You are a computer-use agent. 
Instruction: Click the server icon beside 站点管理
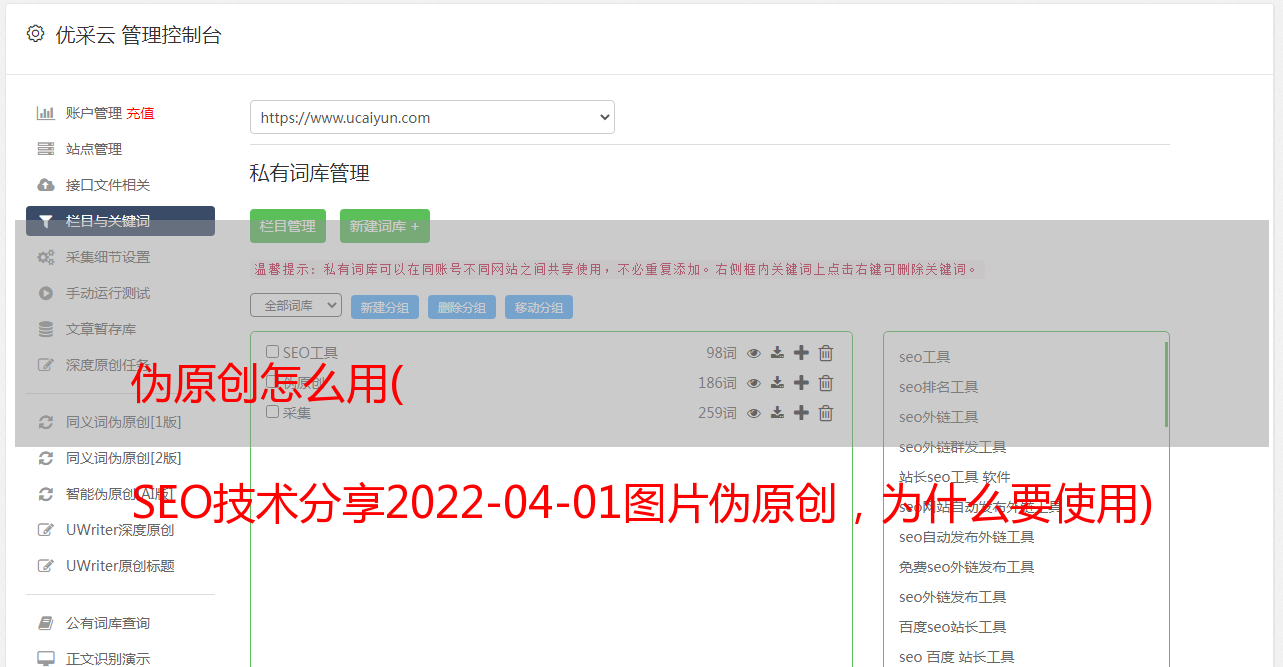click(x=45, y=149)
